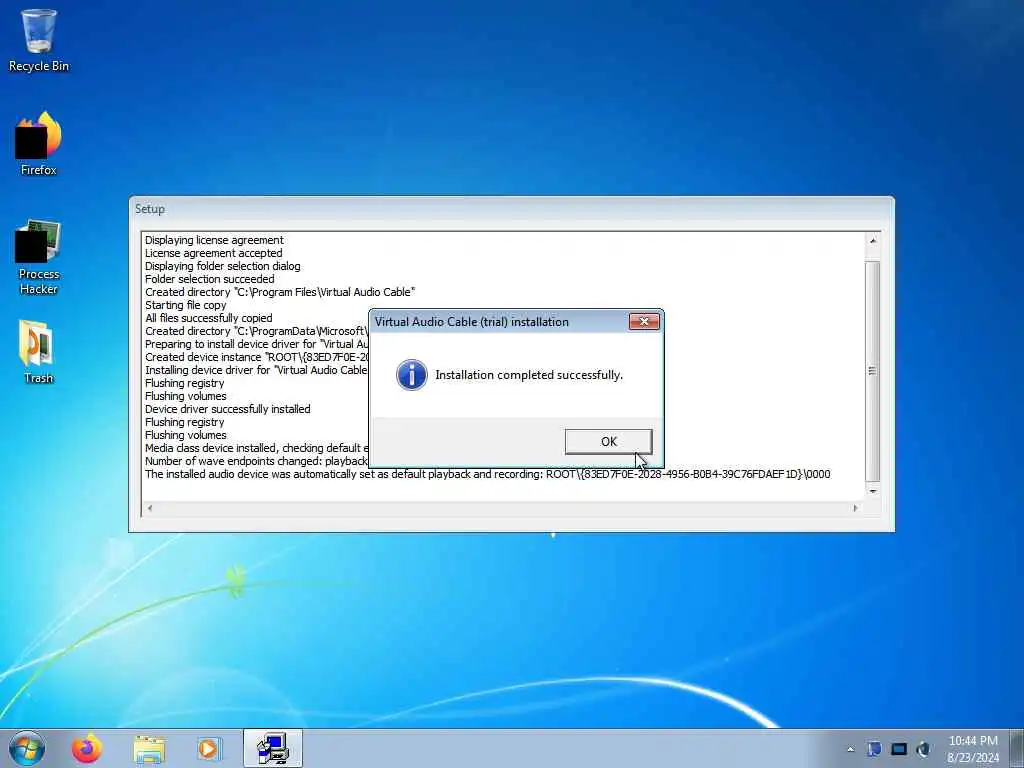Click the Setup window title bar
This screenshot has width=1024, height=768.
coord(511,209)
